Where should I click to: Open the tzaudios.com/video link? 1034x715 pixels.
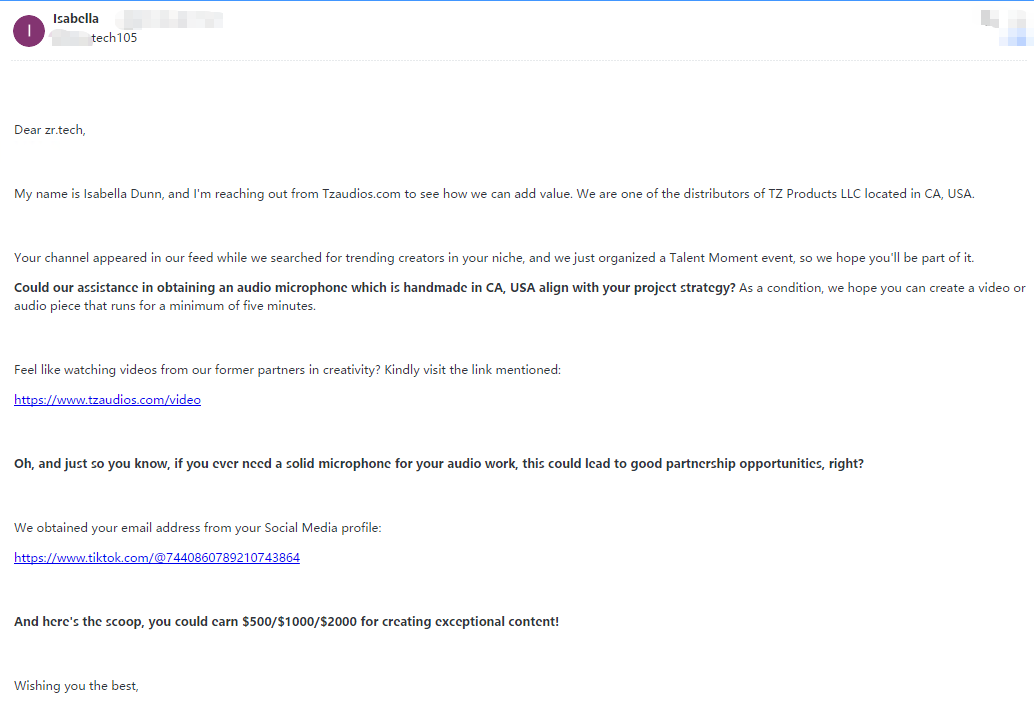(x=107, y=400)
